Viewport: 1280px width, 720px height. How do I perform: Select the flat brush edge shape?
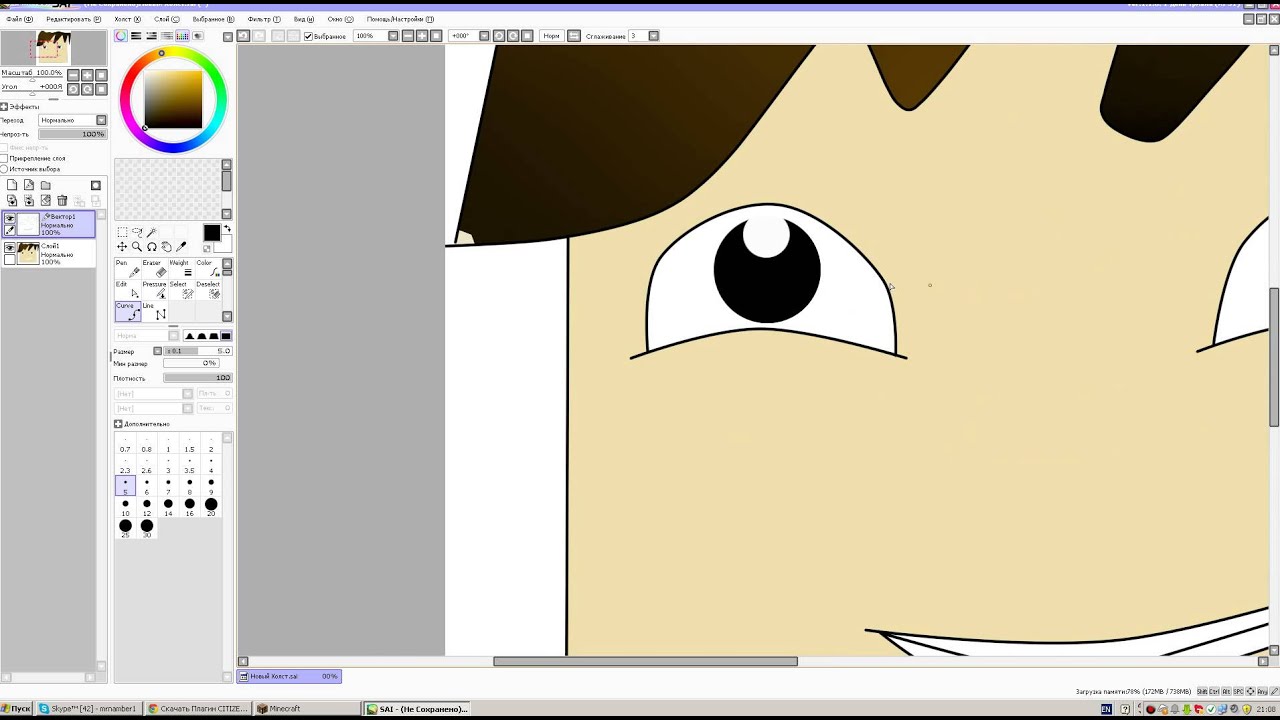click(x=226, y=336)
